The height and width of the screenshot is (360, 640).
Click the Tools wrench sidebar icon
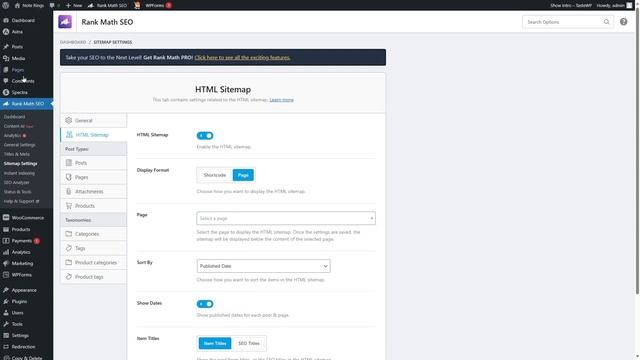(6, 324)
